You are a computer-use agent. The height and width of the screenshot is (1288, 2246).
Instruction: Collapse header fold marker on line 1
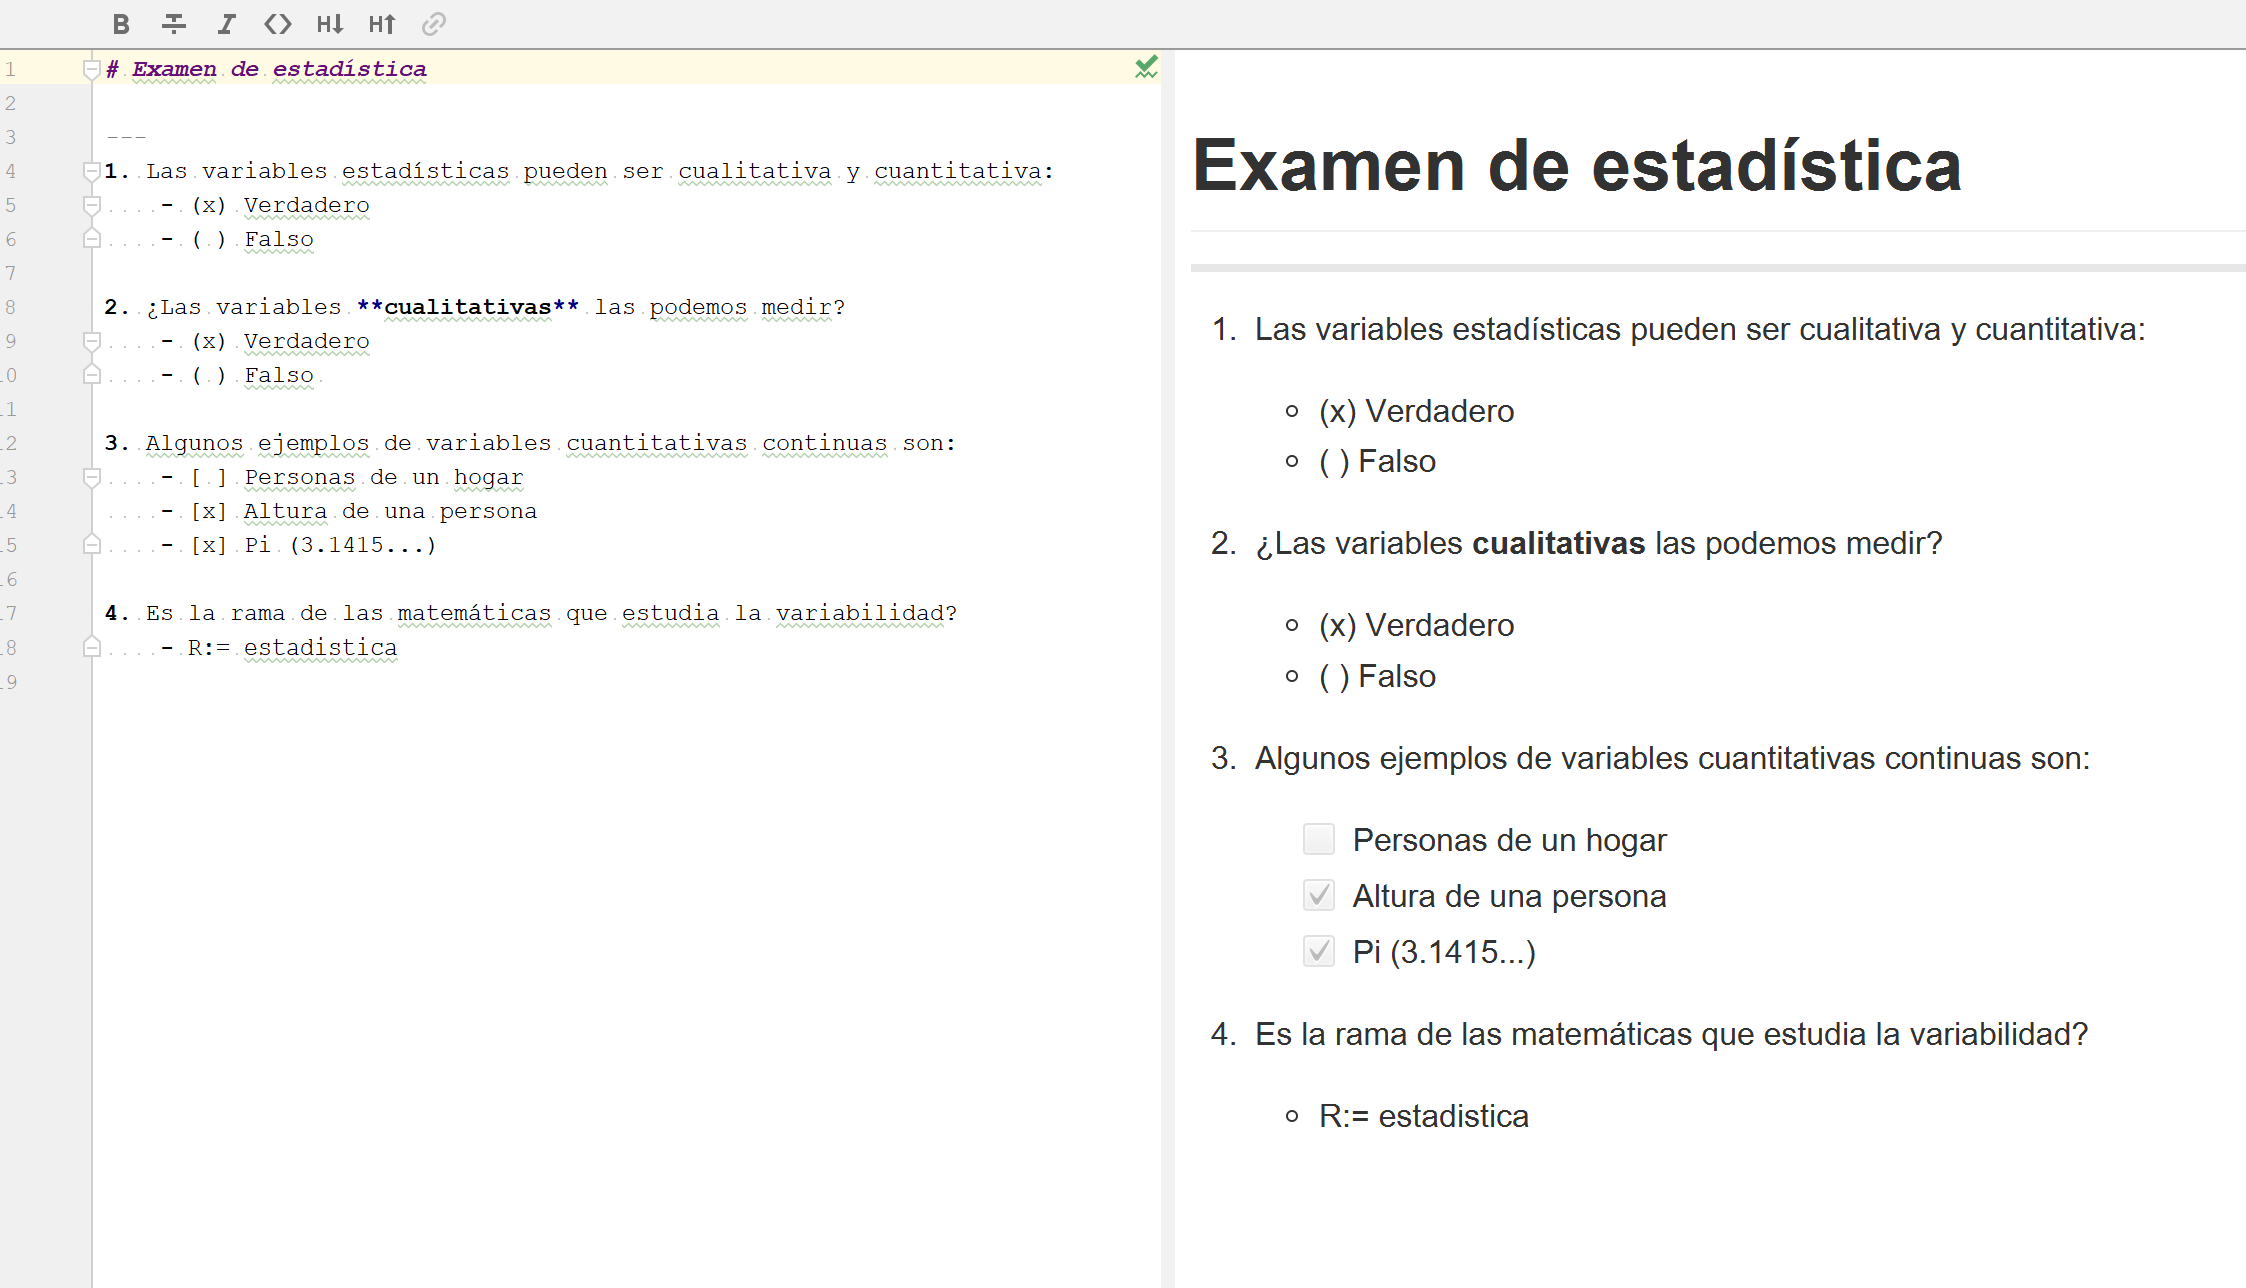coord(91,69)
